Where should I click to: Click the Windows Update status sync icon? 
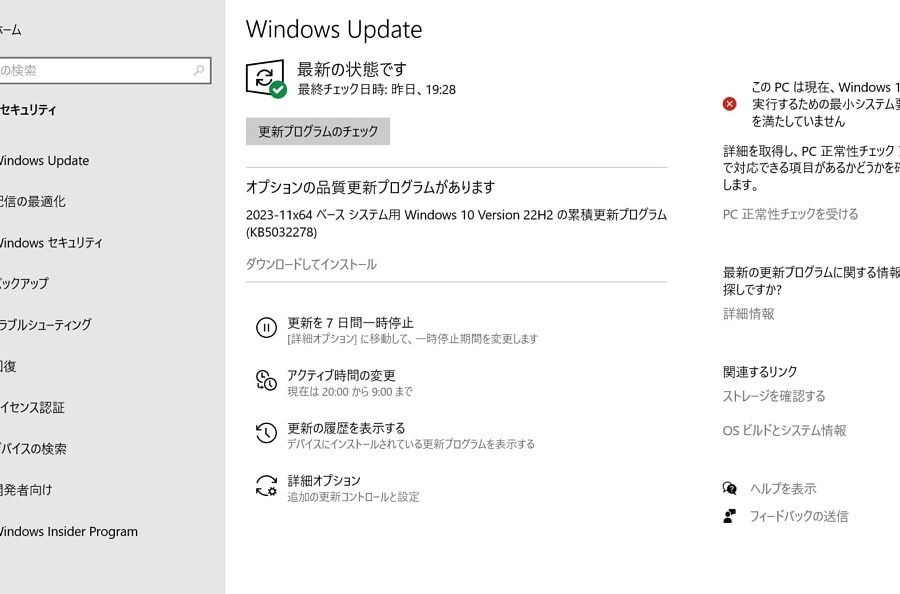point(265,78)
